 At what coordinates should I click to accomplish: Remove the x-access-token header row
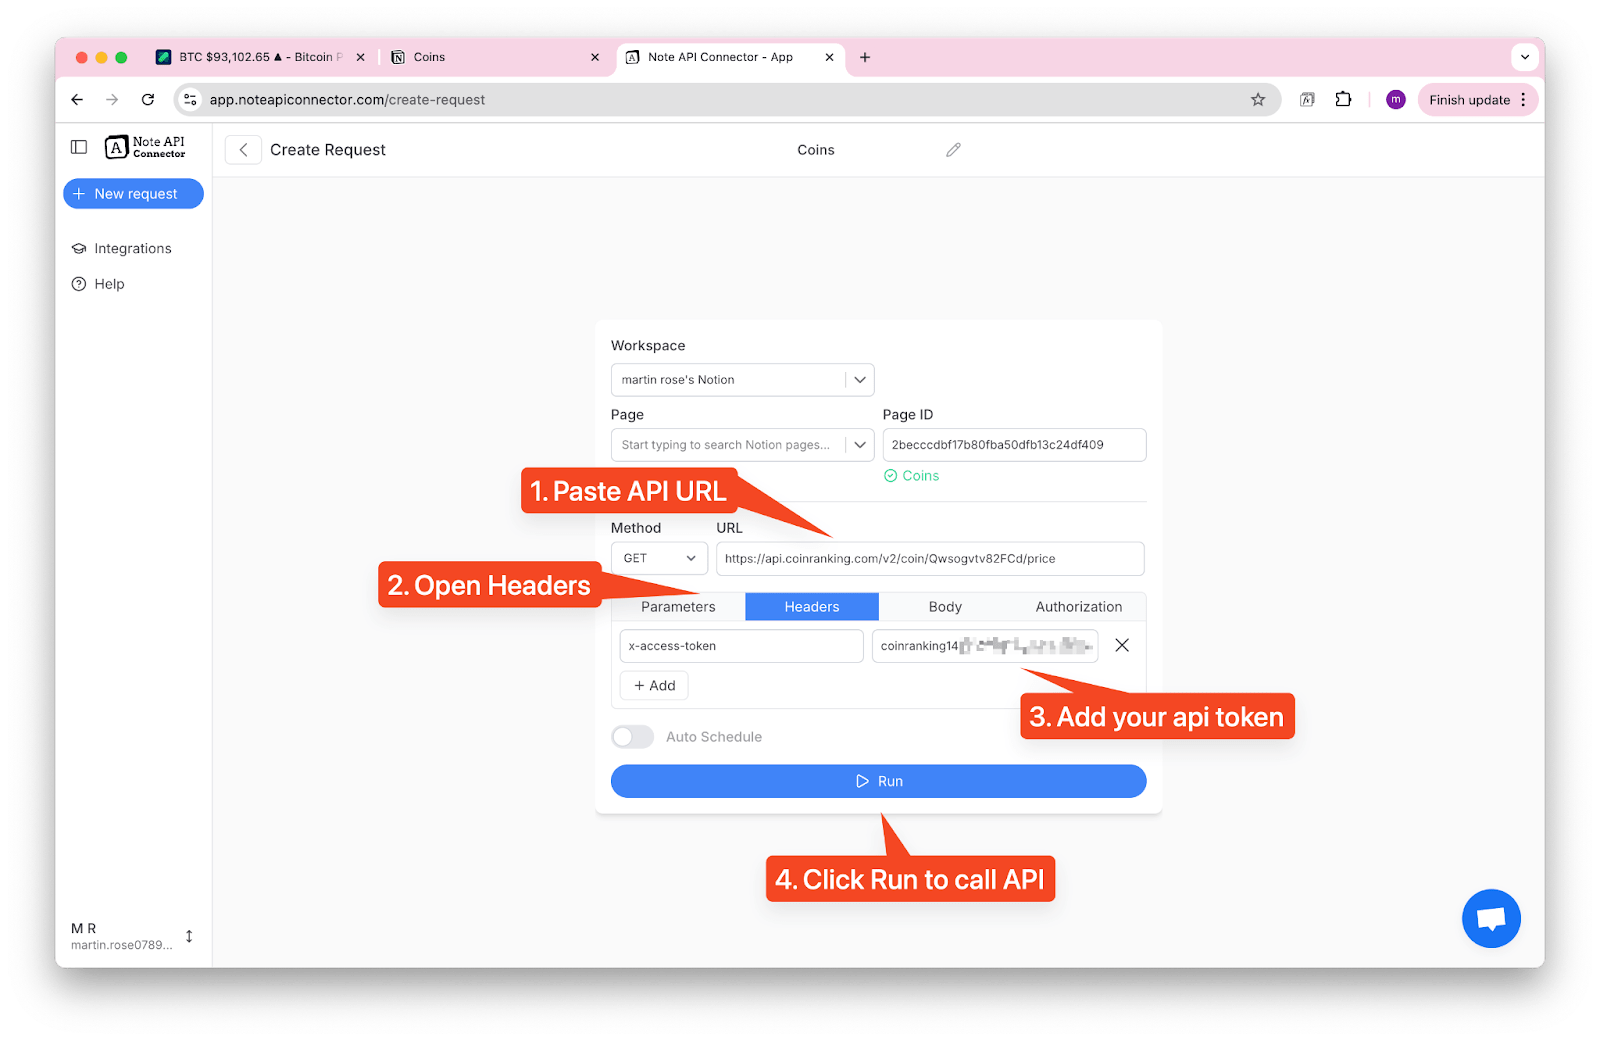pos(1122,646)
